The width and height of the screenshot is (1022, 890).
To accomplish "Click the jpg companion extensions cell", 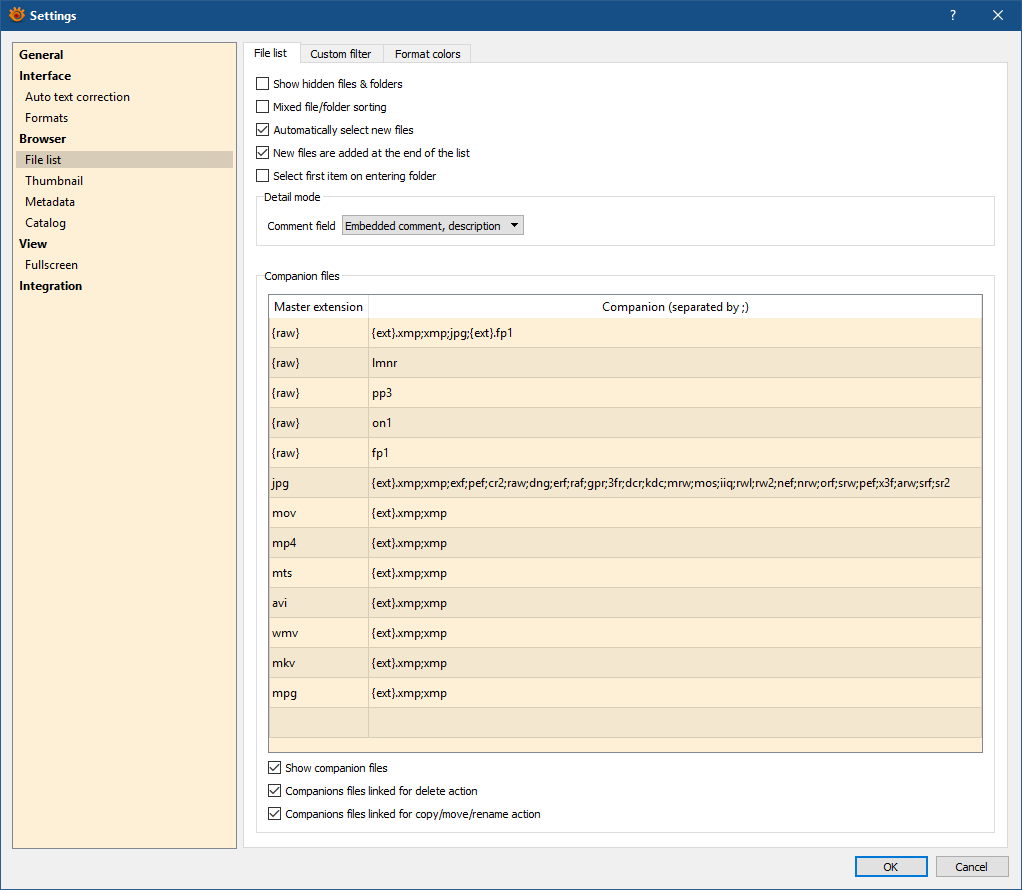I will click(660, 483).
